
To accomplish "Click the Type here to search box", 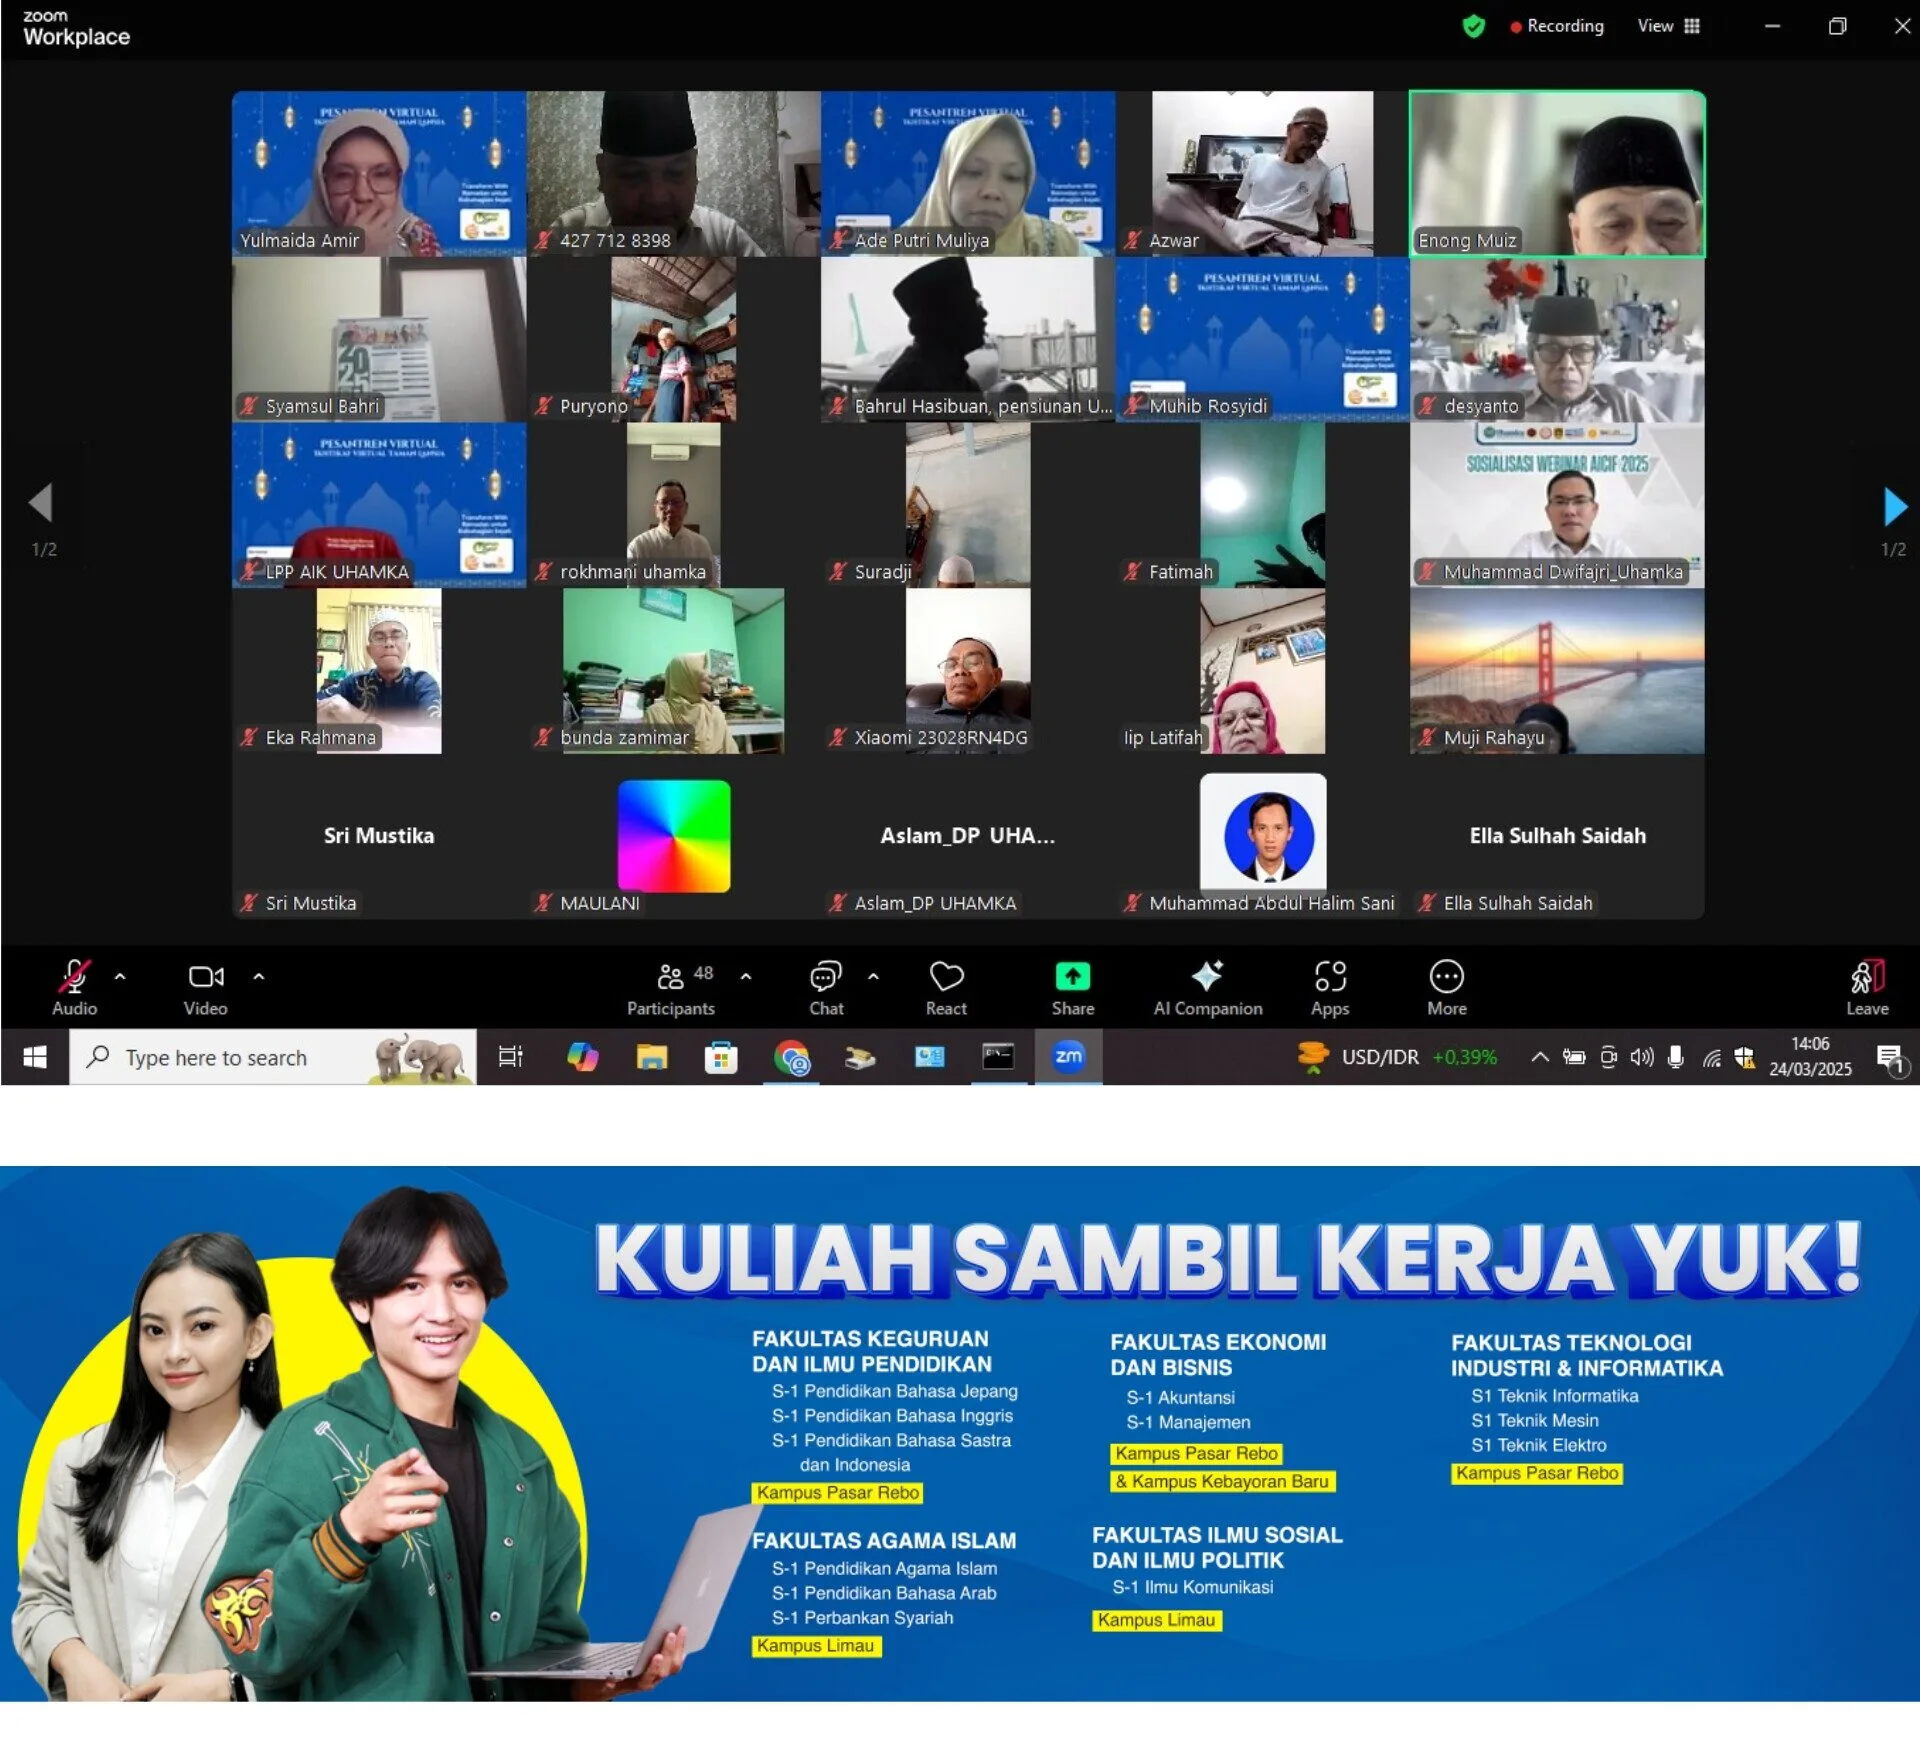I will coord(273,1057).
